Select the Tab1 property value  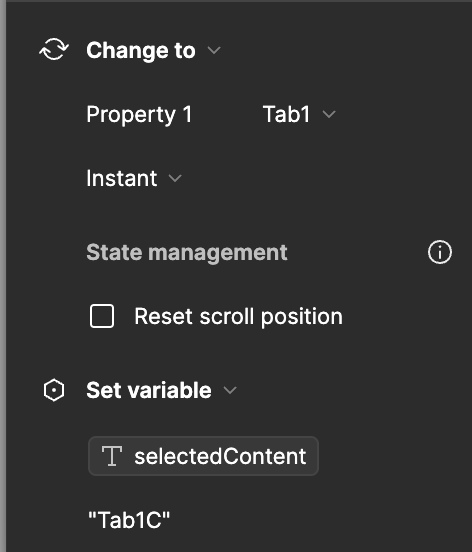click(x=286, y=114)
